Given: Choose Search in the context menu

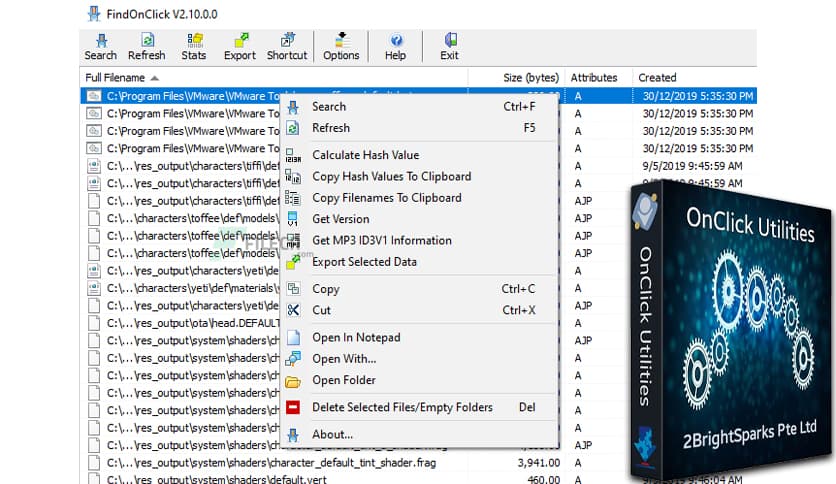Looking at the screenshot, I should coord(419,107).
